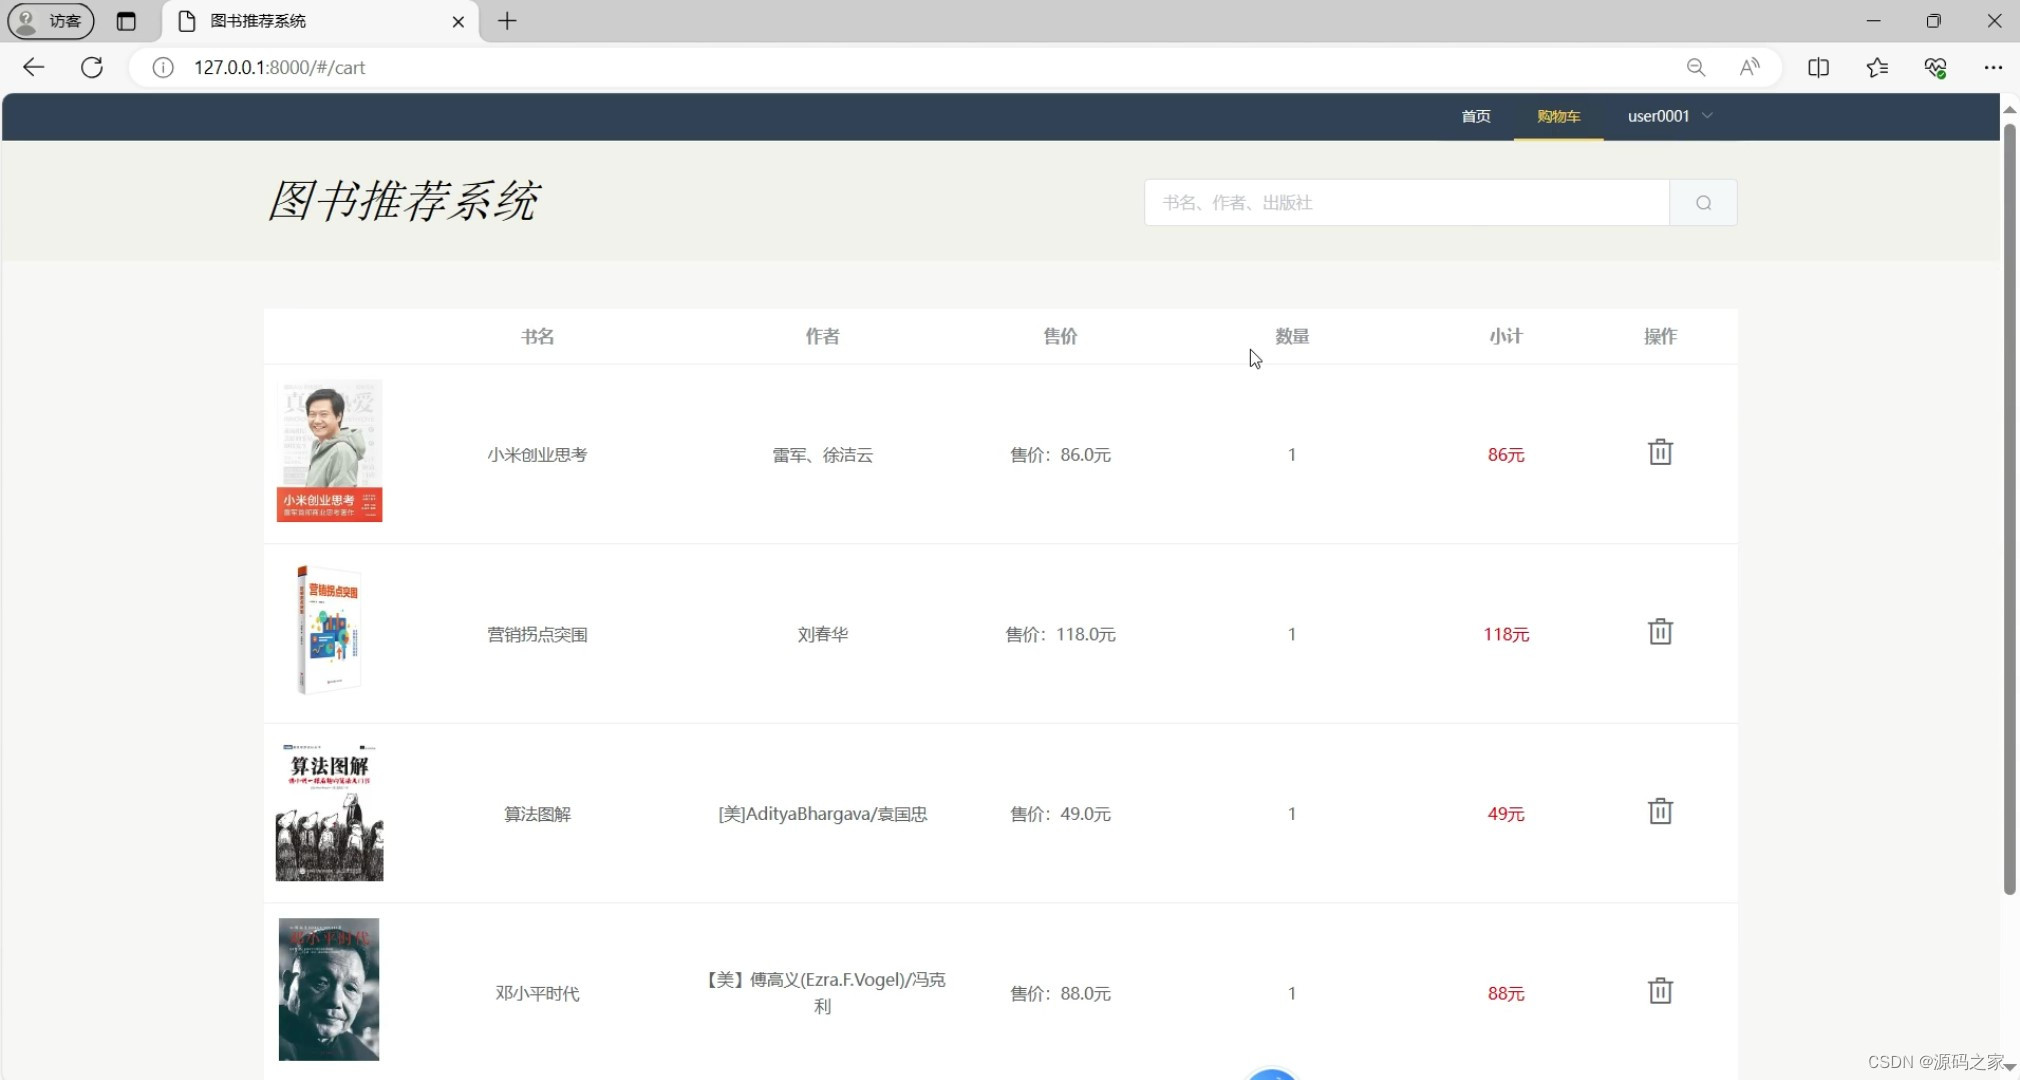Click the search magnifier button
This screenshot has height=1080, width=2020.
(x=1703, y=203)
